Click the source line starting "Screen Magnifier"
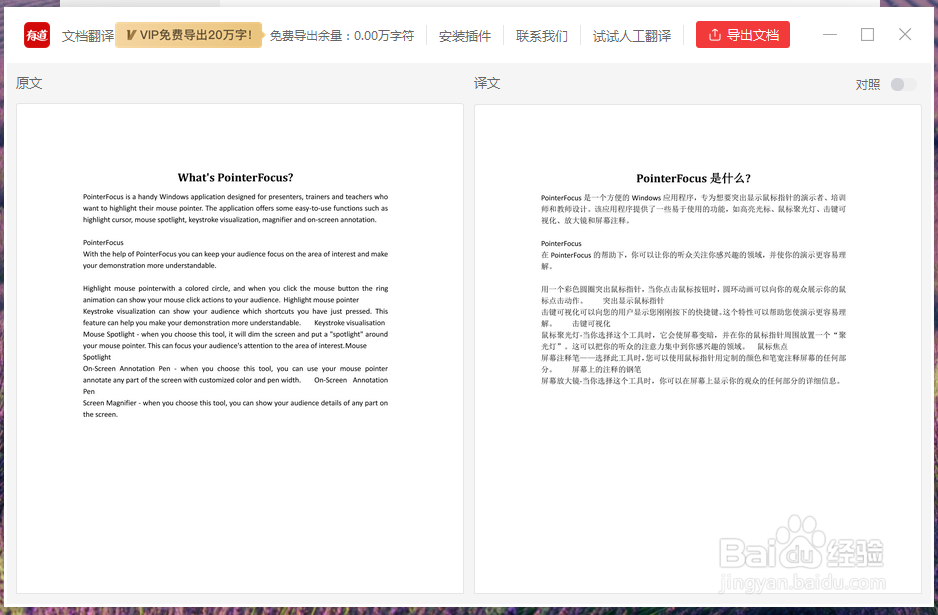The width and height of the screenshot is (938, 615). (235, 403)
